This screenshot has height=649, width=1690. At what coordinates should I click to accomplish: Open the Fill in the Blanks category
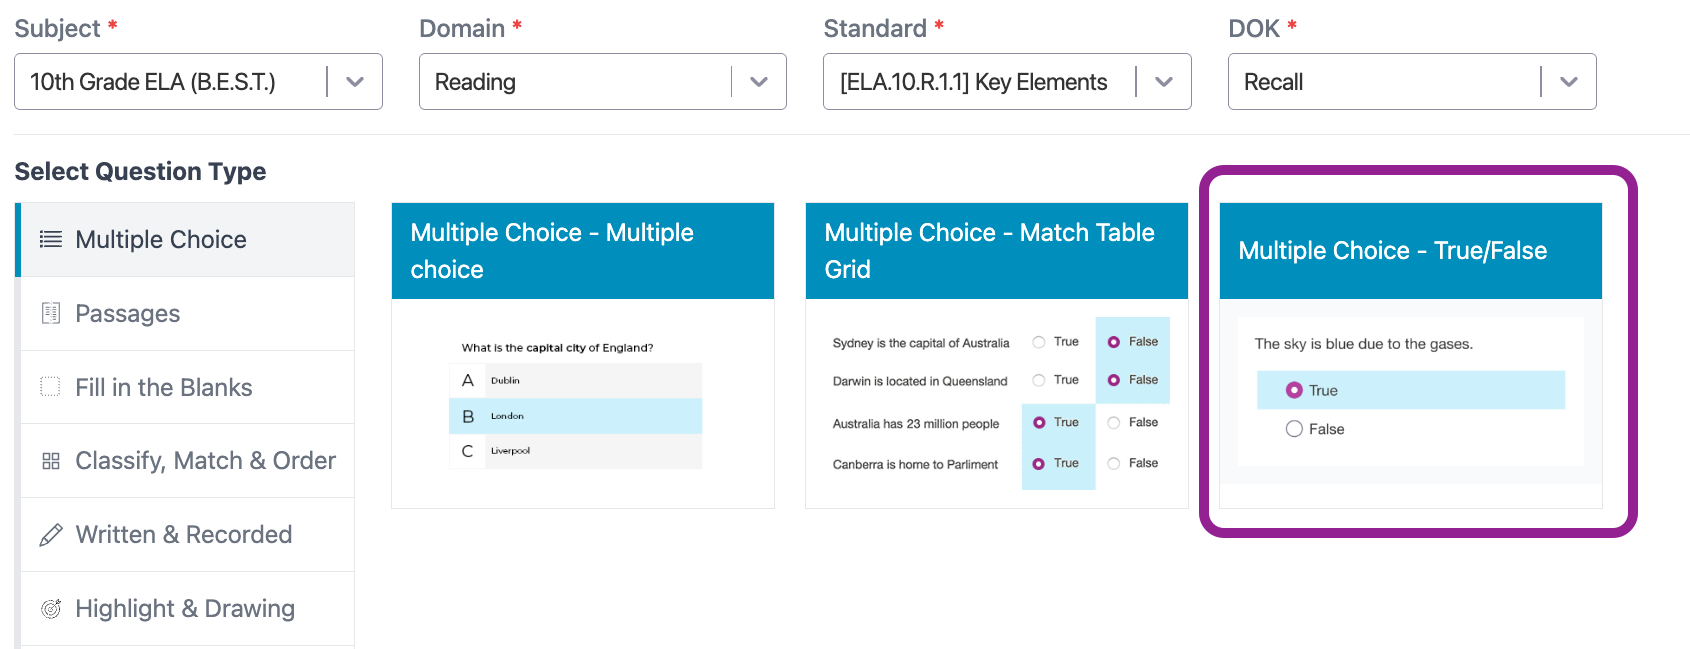[164, 388]
